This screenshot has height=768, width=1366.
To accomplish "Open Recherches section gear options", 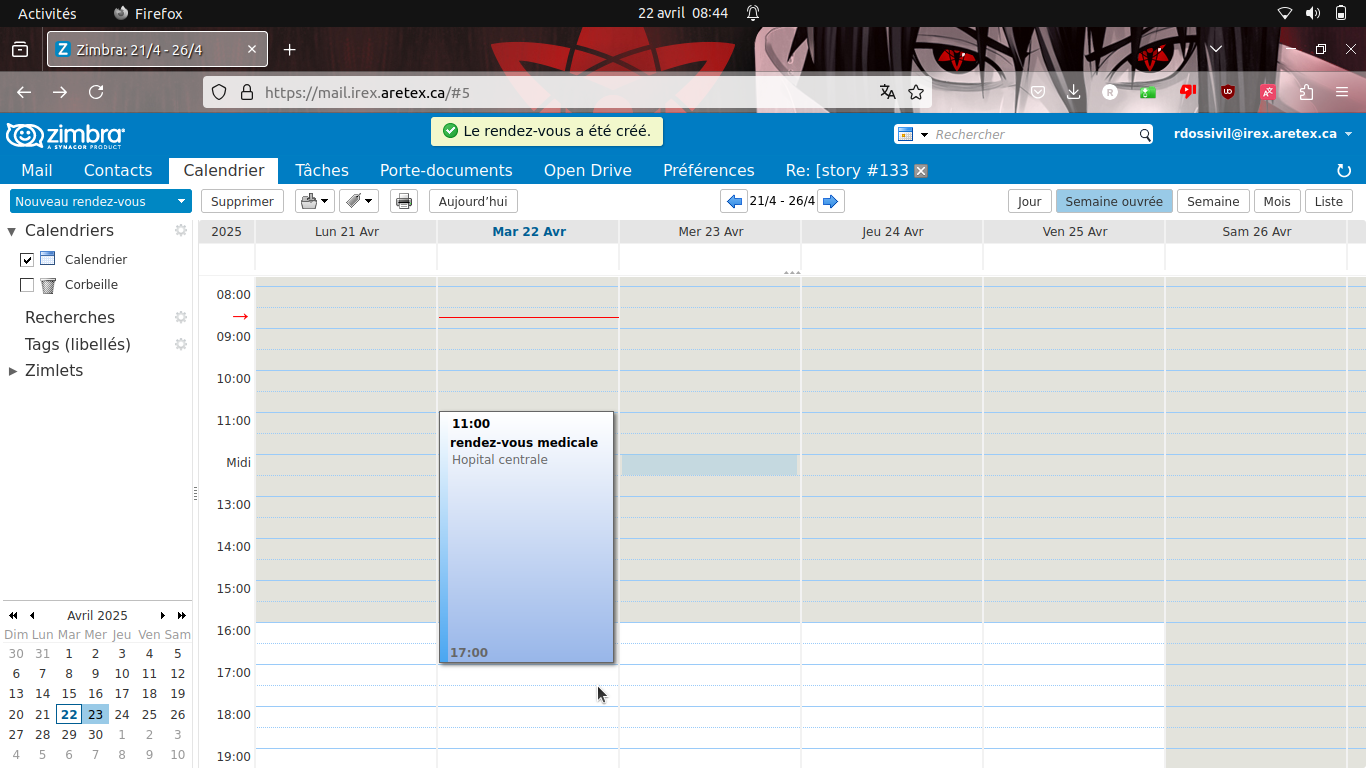I will pos(181,317).
